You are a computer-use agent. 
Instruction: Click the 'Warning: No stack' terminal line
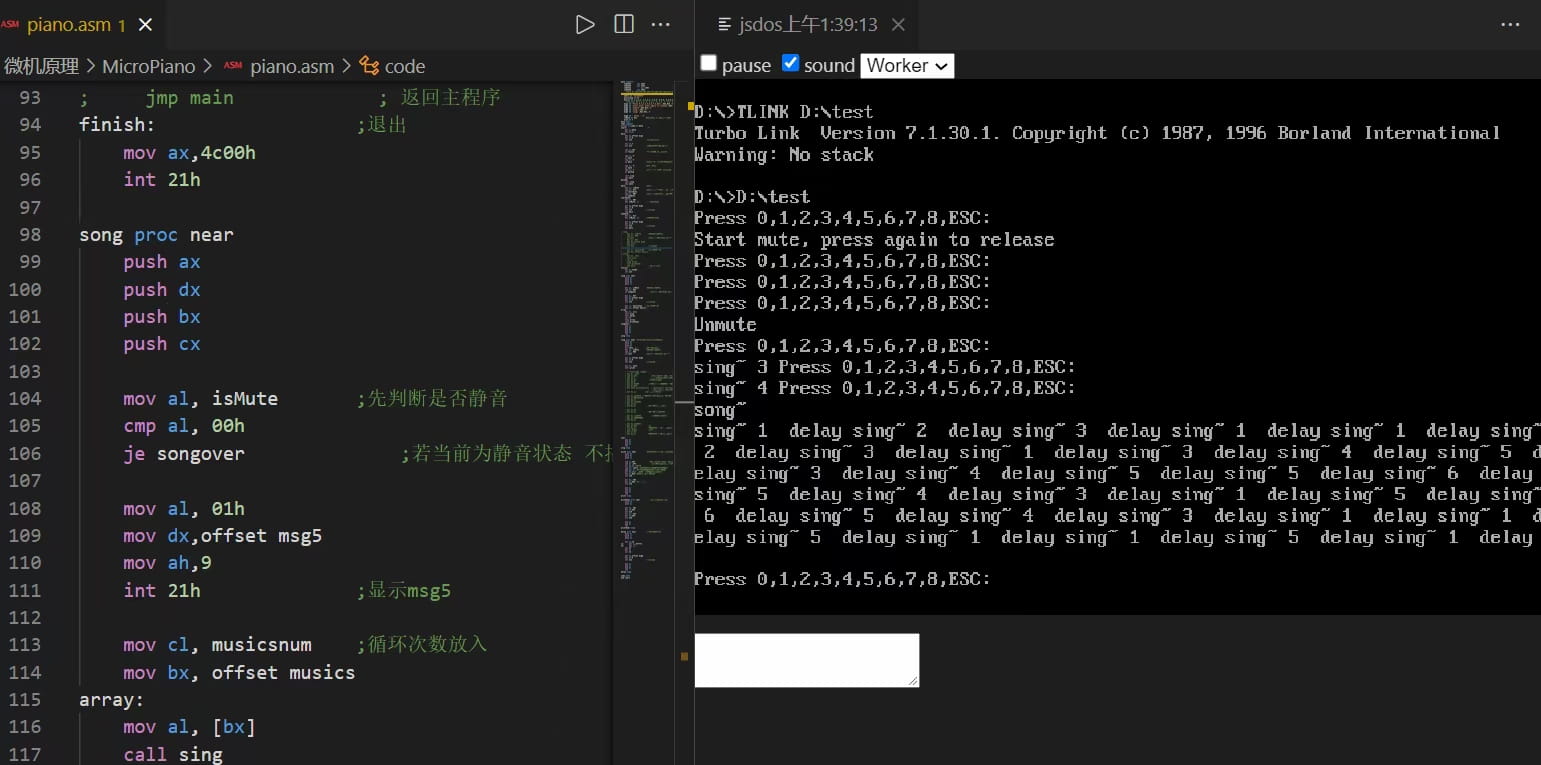[x=784, y=155]
